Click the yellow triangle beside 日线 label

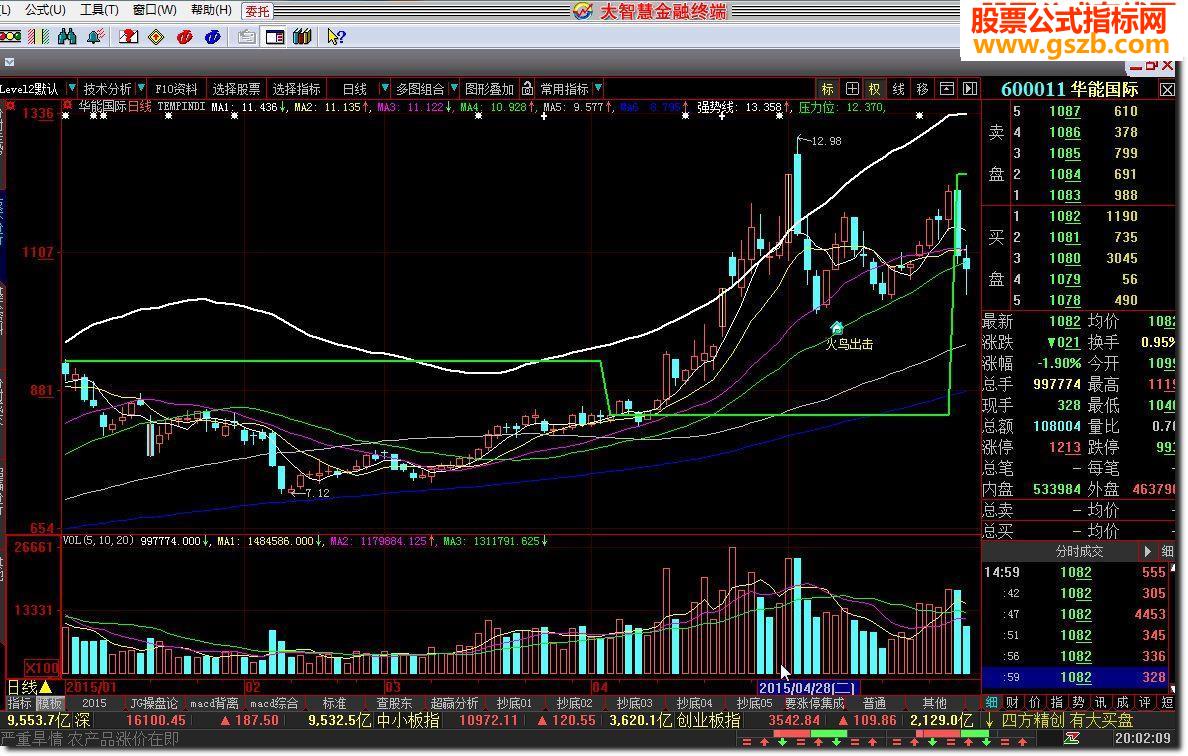tap(45, 687)
